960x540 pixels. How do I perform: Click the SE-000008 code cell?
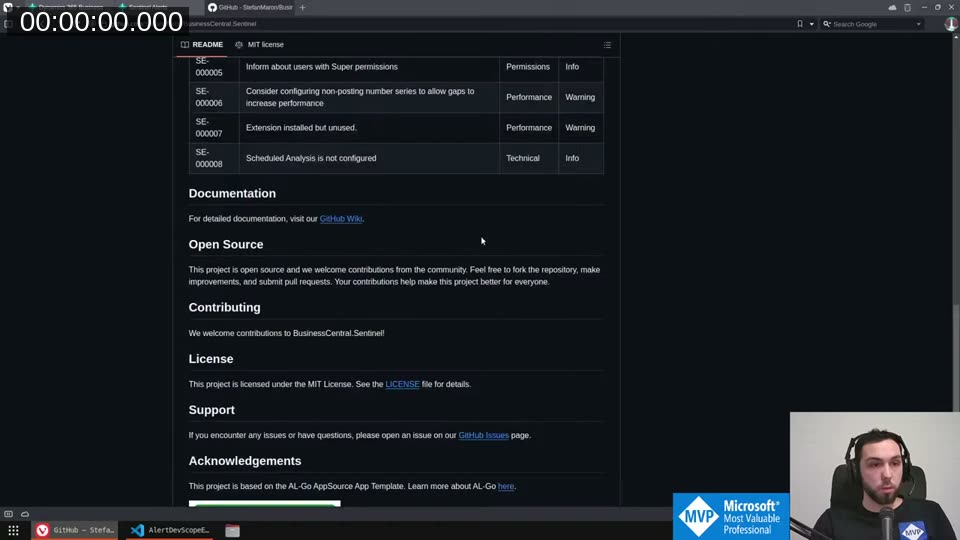pos(214,158)
